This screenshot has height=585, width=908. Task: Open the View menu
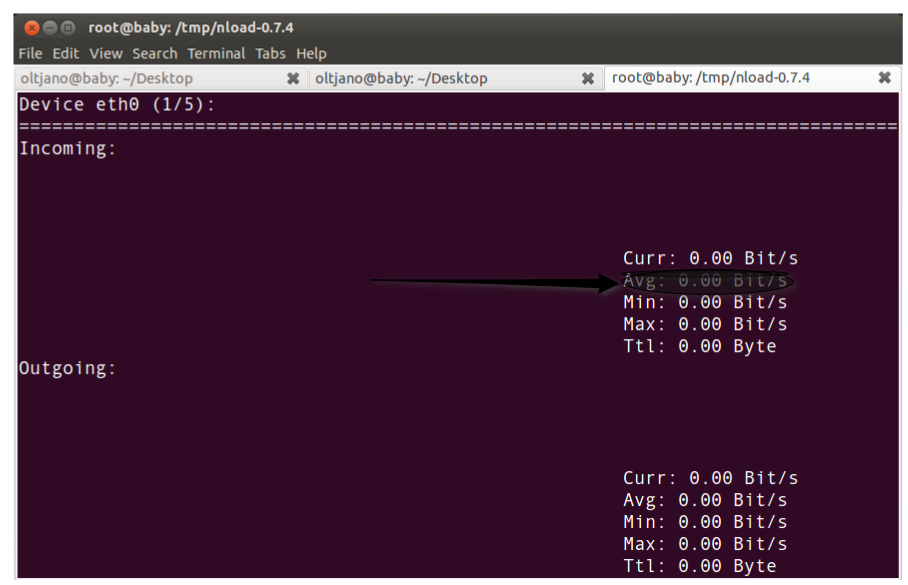(105, 53)
